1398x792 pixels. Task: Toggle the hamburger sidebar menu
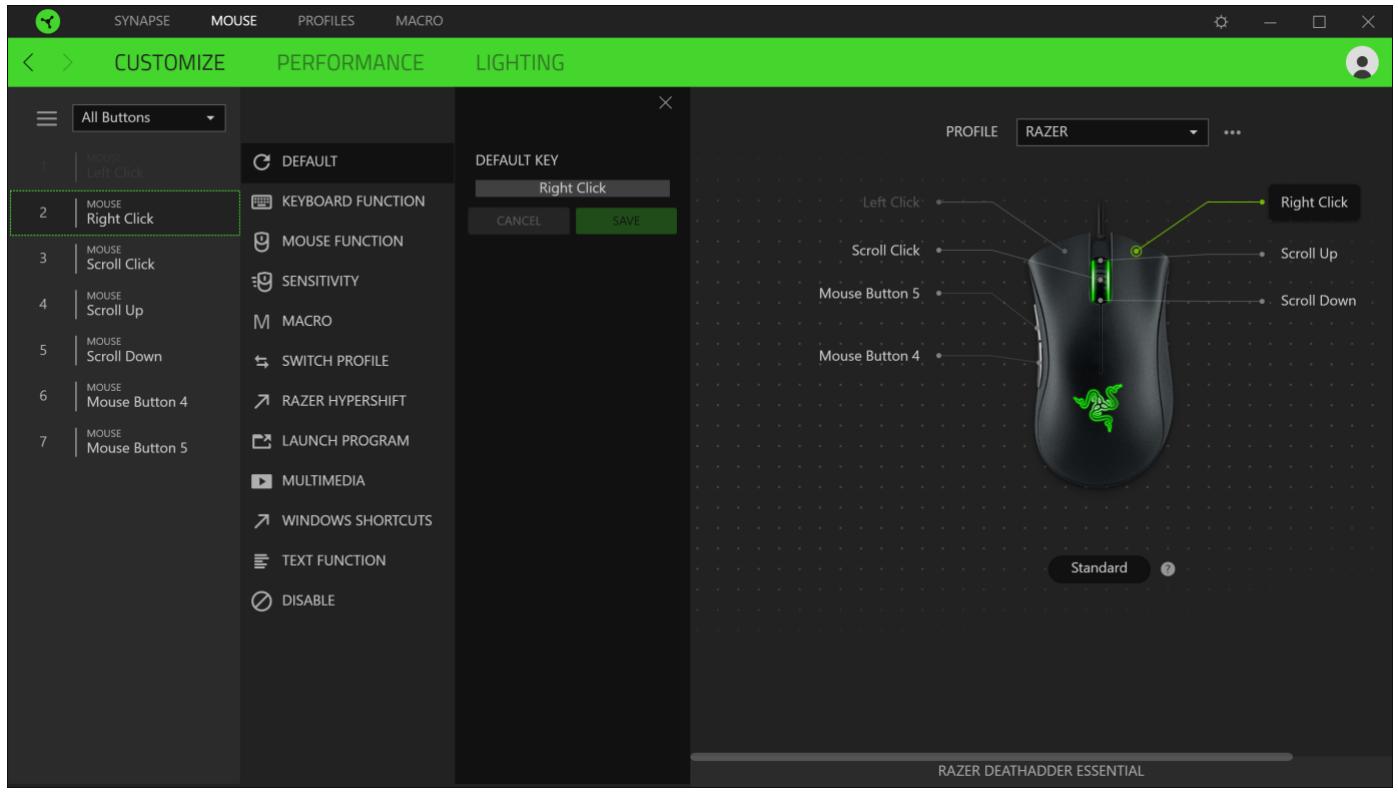[x=47, y=118]
